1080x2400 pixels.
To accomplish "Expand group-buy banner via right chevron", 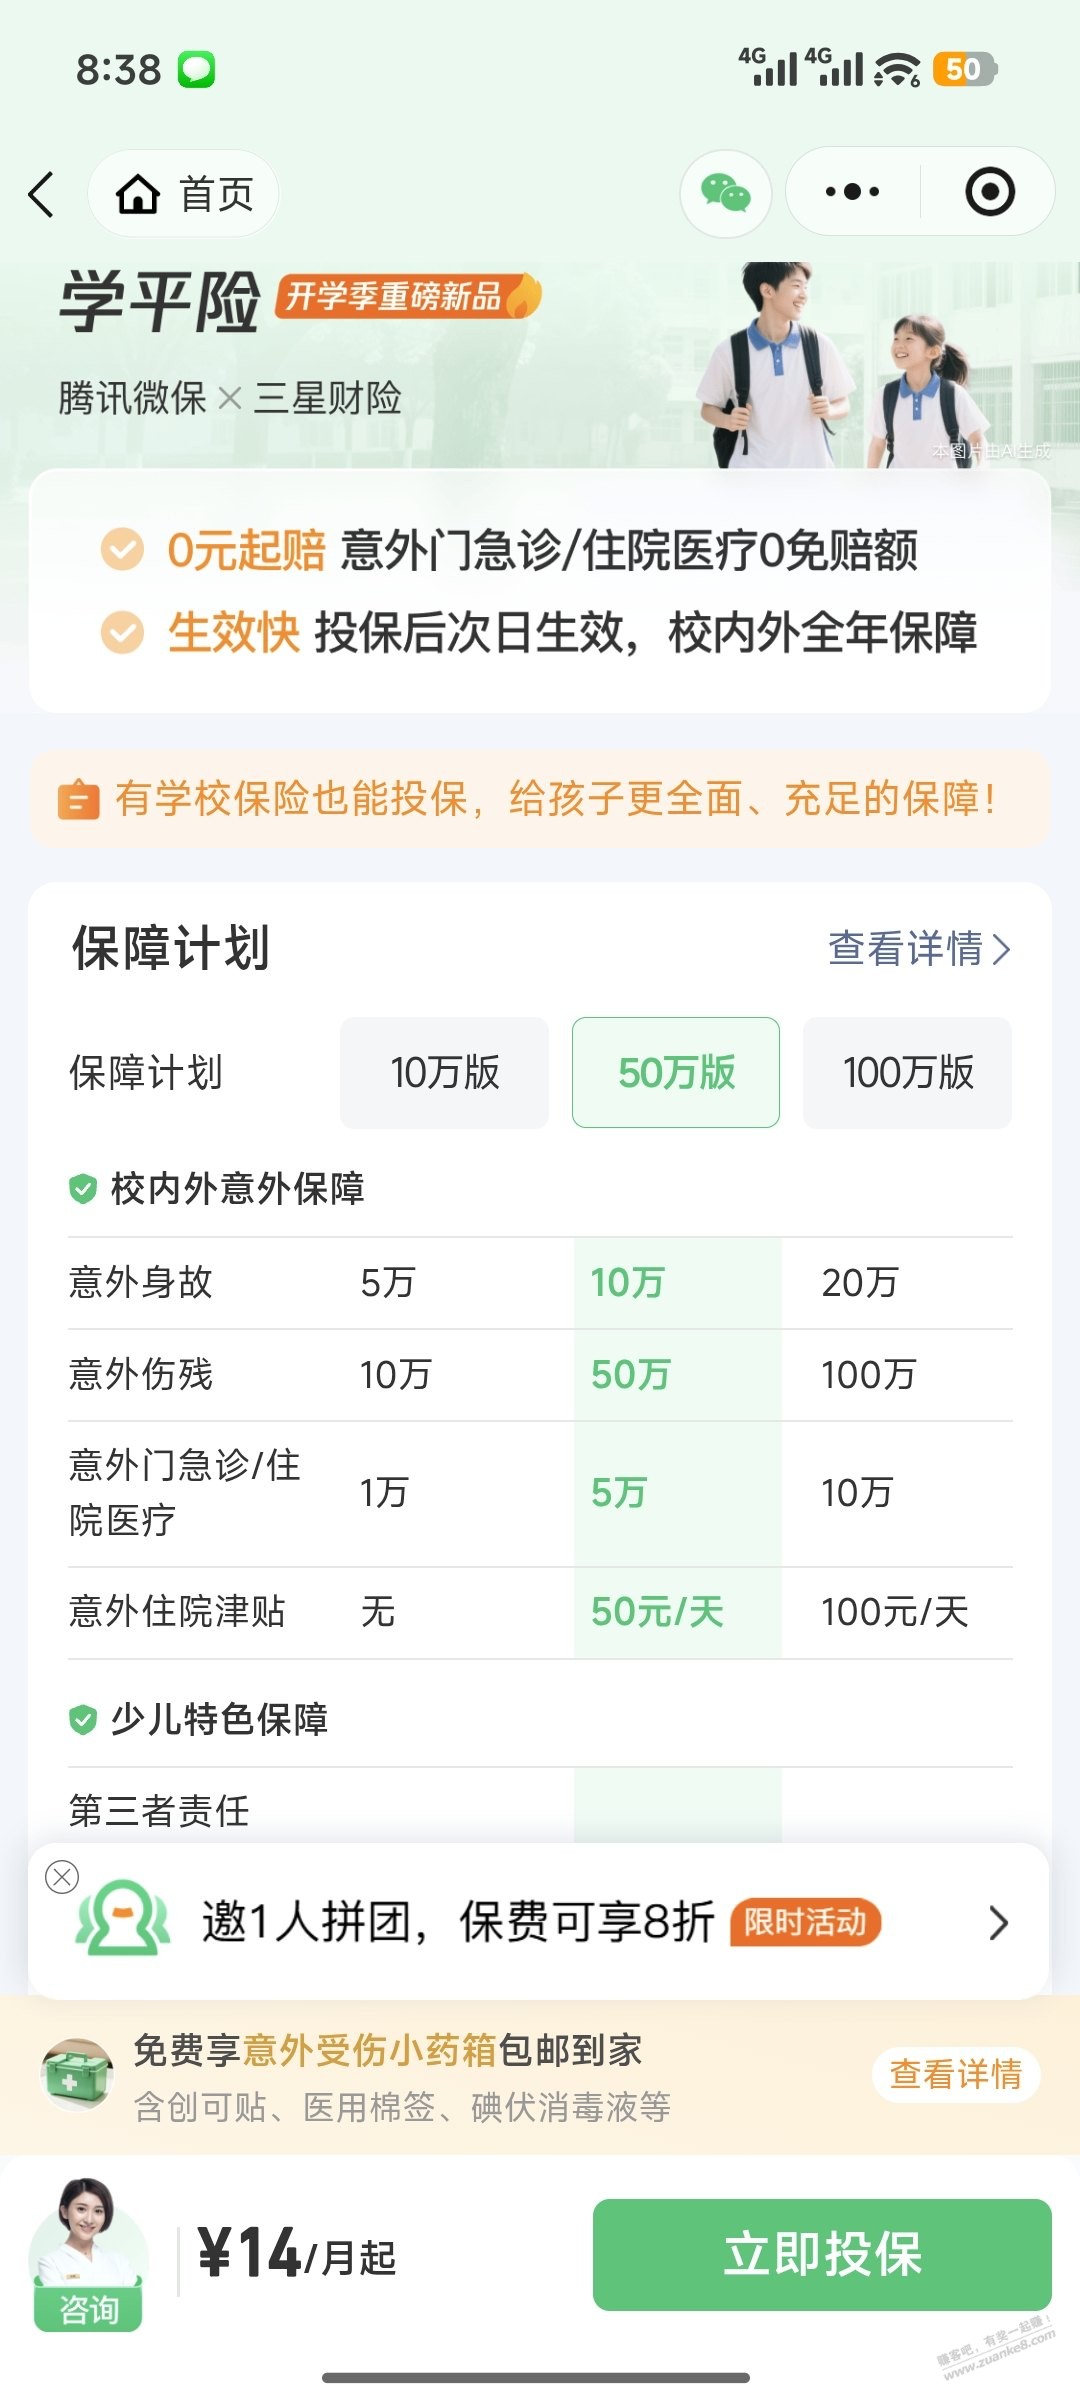I will click(x=998, y=1922).
